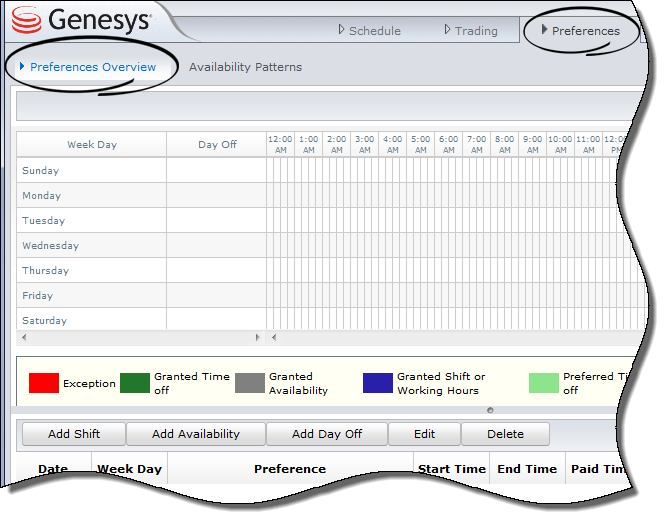Click left arrow of timeline scrollbar
665x520 pixels.
(x=275, y=337)
